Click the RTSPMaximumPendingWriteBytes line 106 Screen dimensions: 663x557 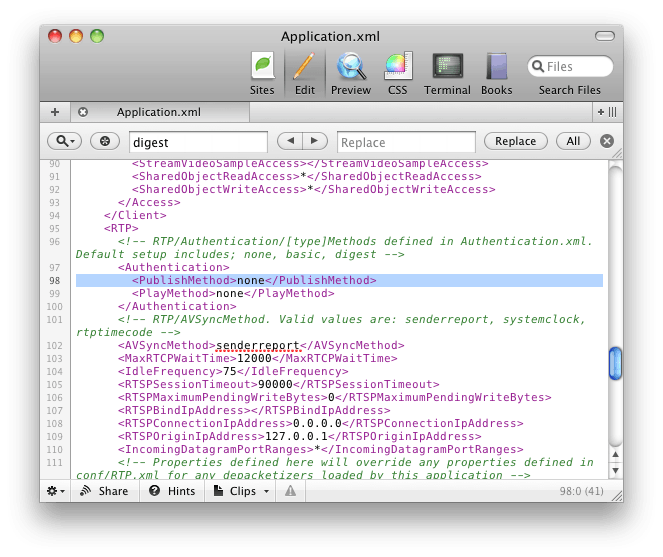pyautogui.click(x=334, y=398)
